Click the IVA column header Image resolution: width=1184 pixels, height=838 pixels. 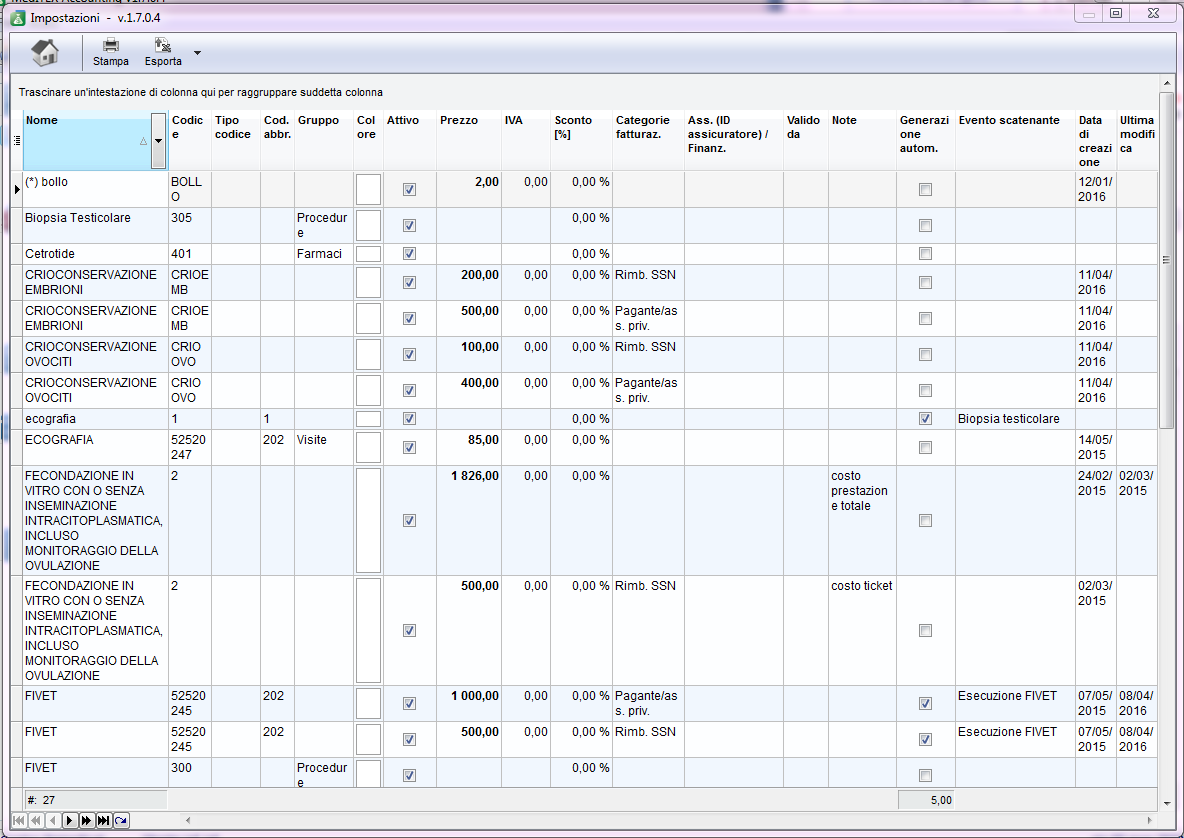coord(526,140)
